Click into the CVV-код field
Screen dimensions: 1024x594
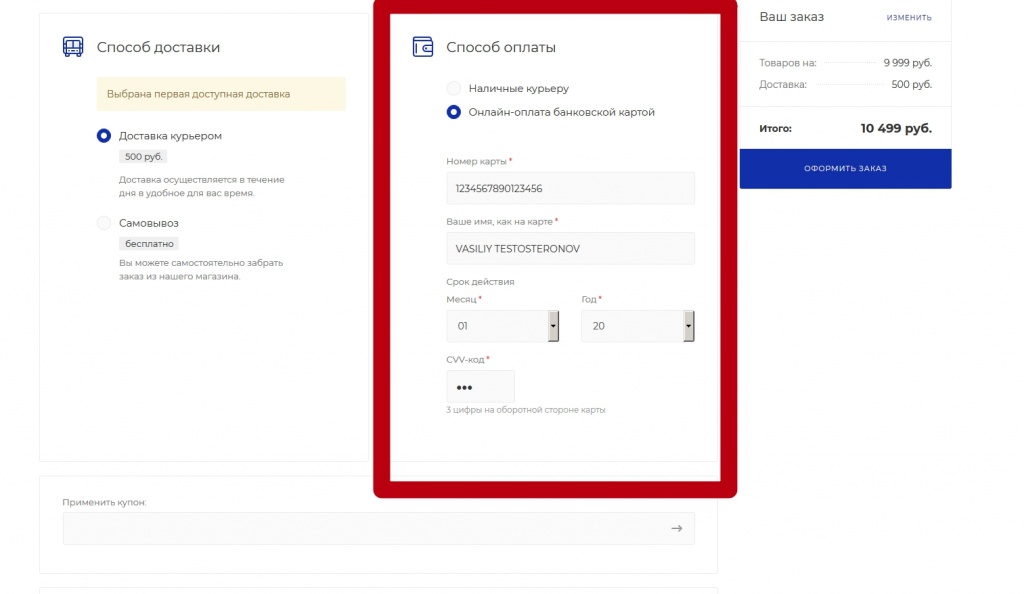(480, 387)
